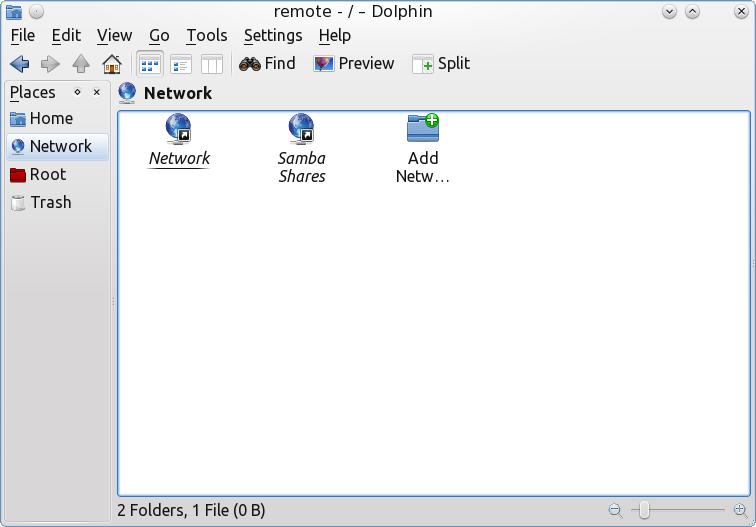The height and width of the screenshot is (527, 756).
Task: Open the Edit menu
Action: pyautogui.click(x=66, y=36)
